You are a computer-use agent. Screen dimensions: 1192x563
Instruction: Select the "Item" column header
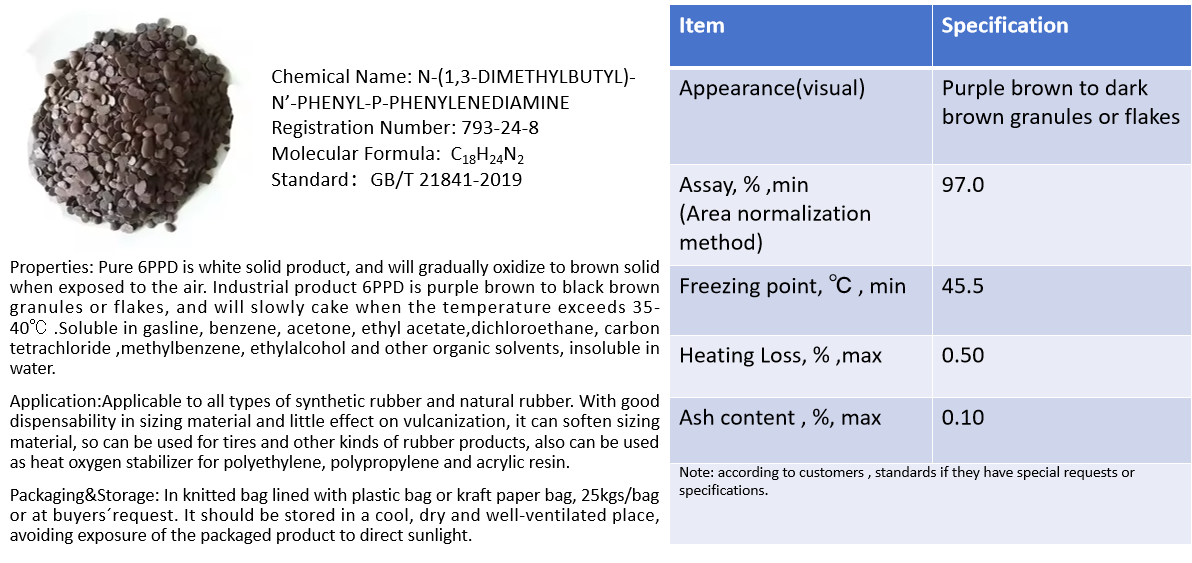(702, 26)
